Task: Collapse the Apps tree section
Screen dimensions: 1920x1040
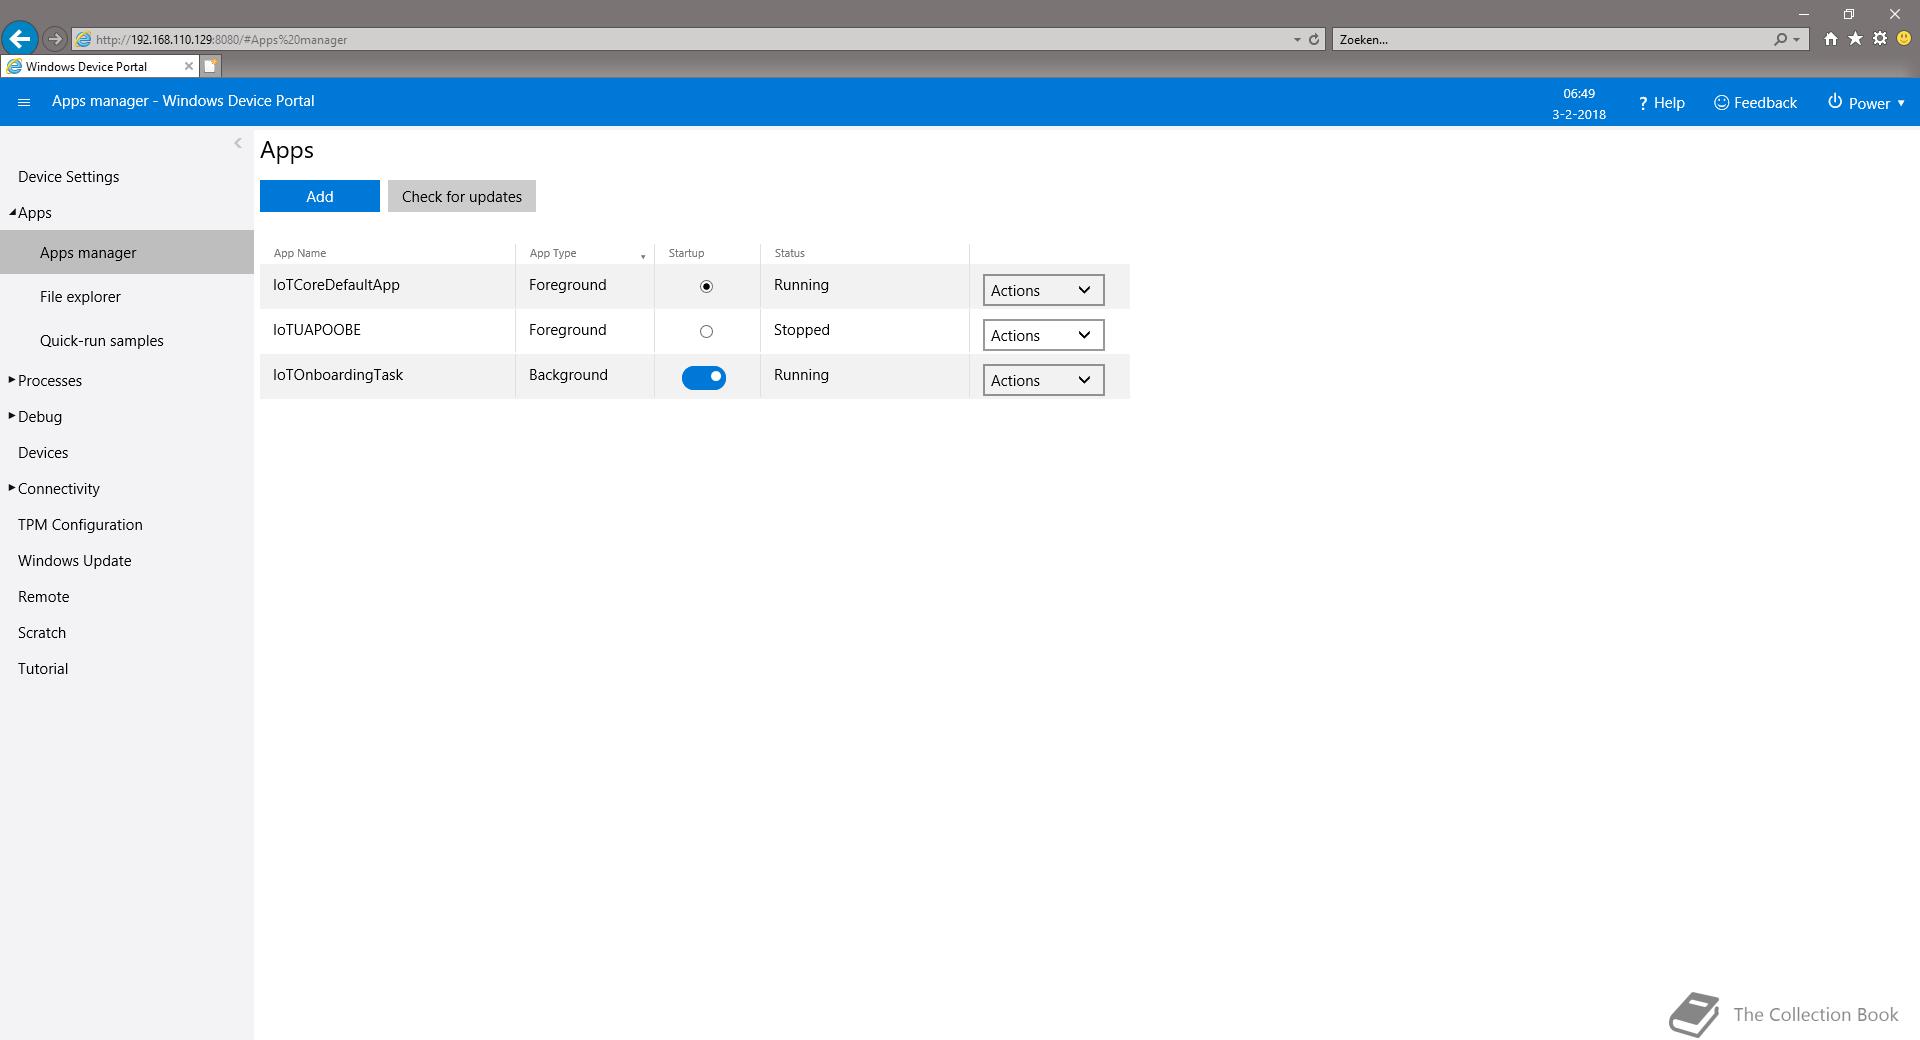Action: tap(13, 212)
